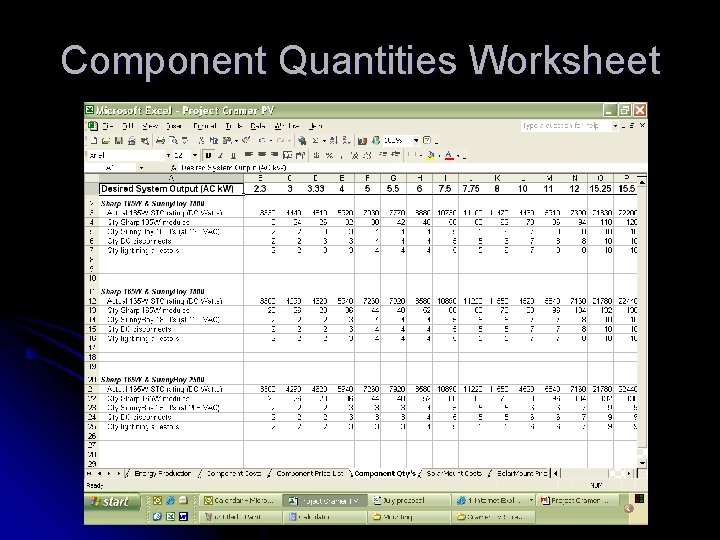Select column G header
Screen dimensions: 720x540
pos(393,178)
